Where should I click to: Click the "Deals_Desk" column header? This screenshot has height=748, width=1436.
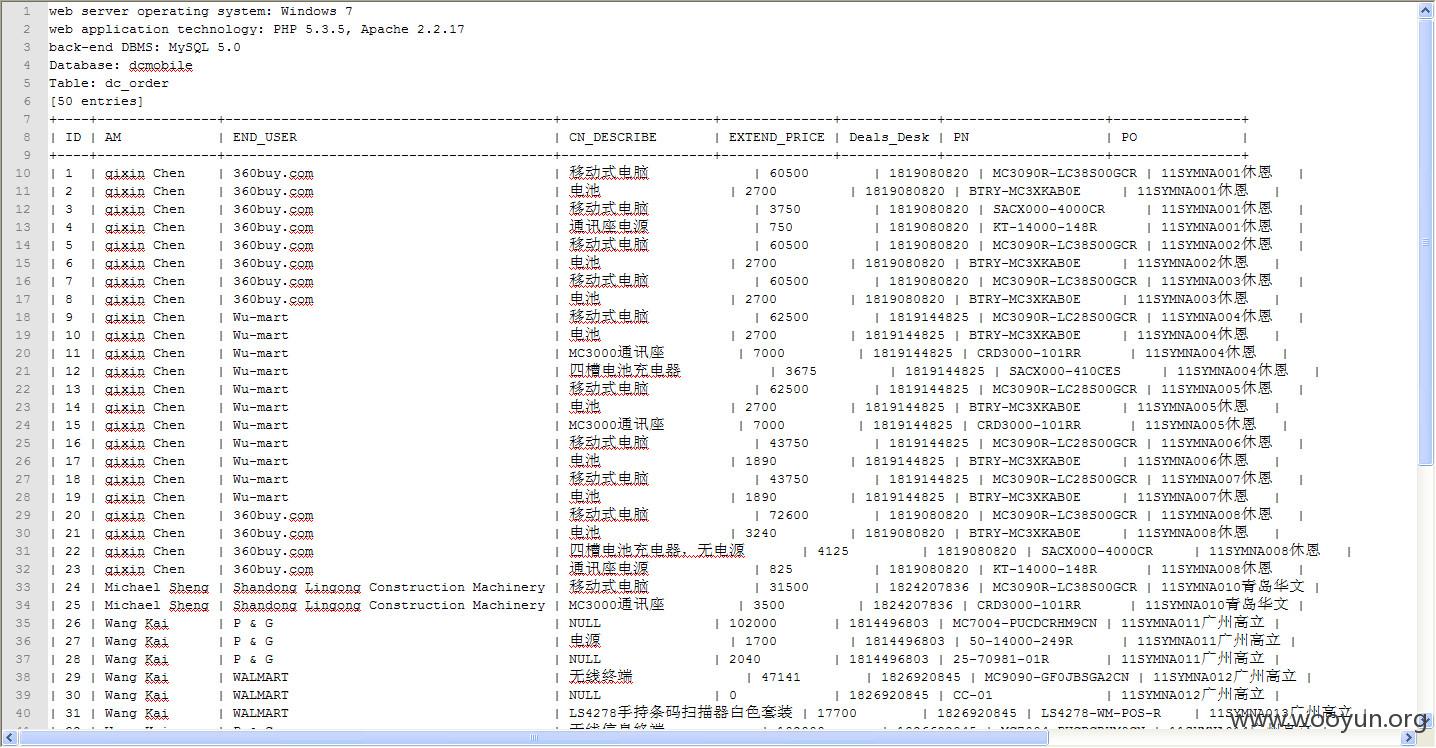[x=889, y=138]
